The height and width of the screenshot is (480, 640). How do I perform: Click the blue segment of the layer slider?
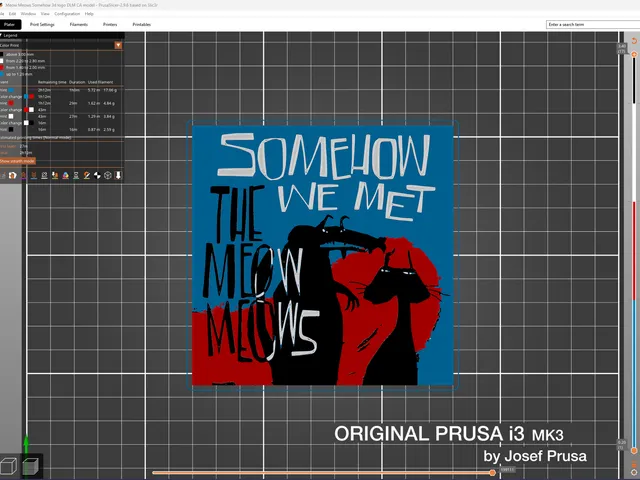pos(634,376)
